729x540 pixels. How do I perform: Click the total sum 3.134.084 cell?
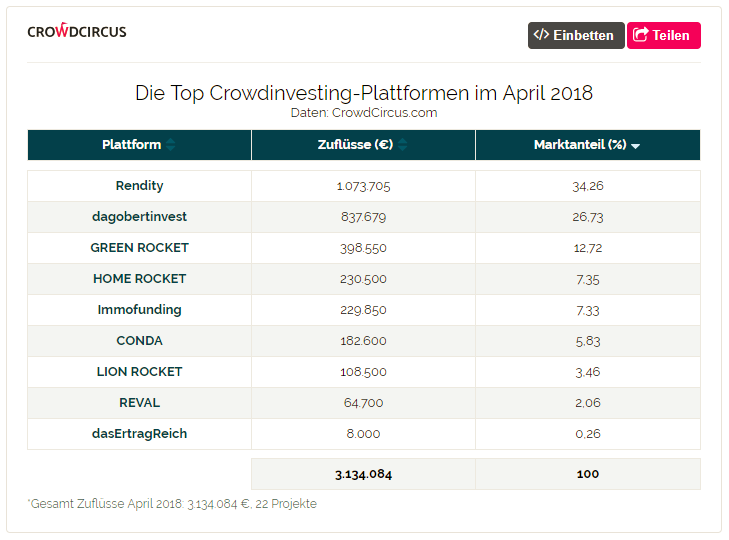point(363,474)
